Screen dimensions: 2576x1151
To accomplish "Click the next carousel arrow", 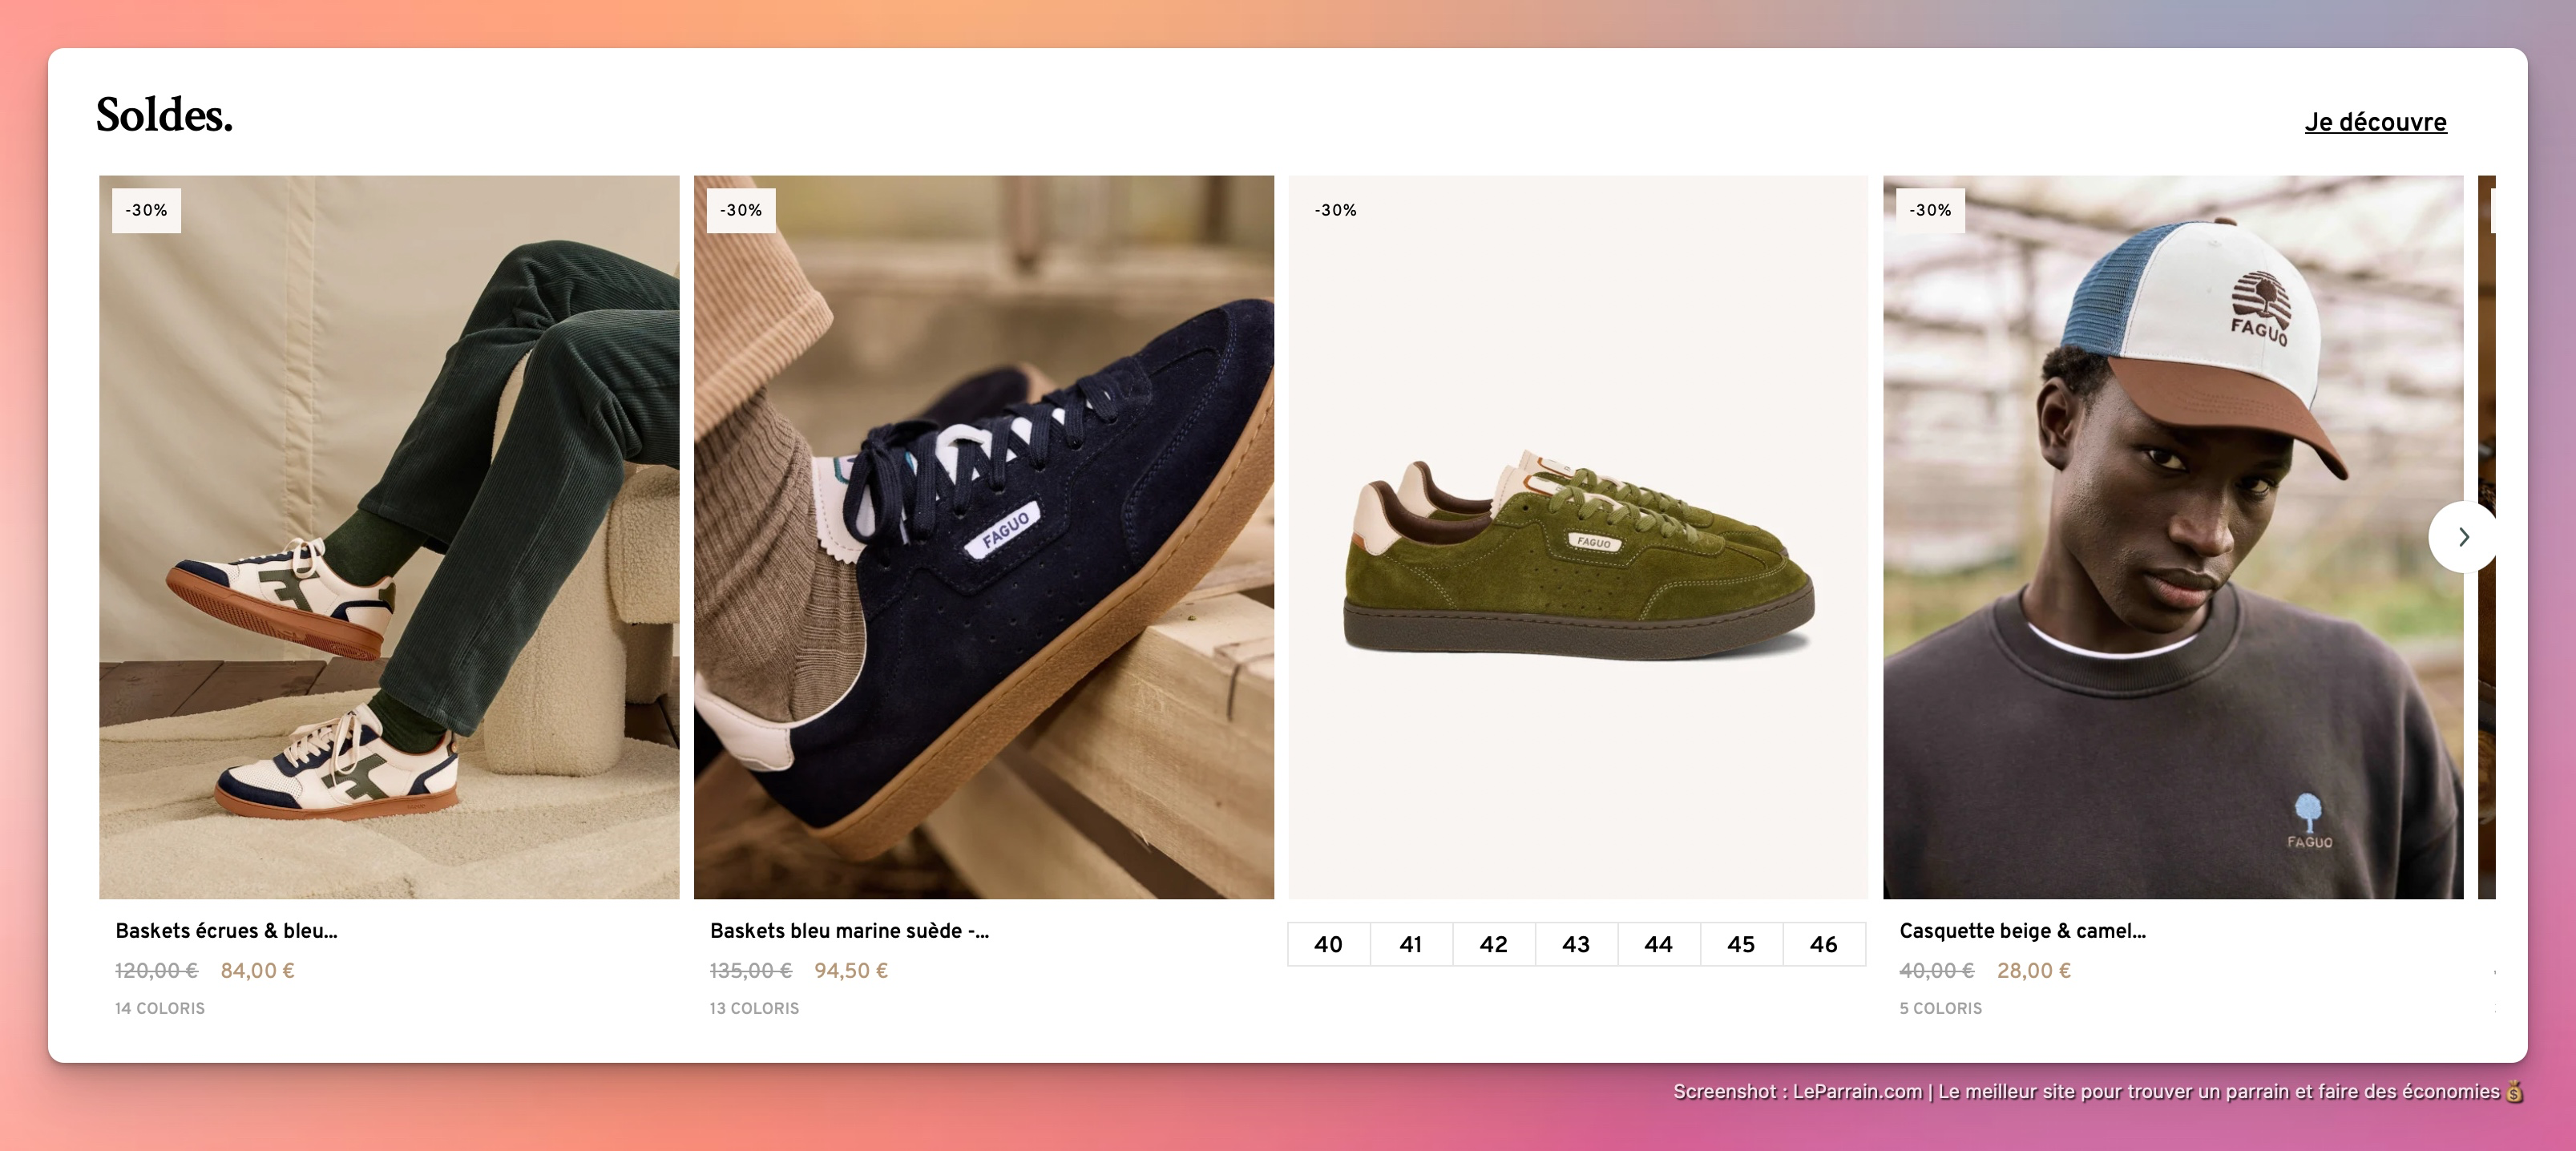I will (2463, 537).
